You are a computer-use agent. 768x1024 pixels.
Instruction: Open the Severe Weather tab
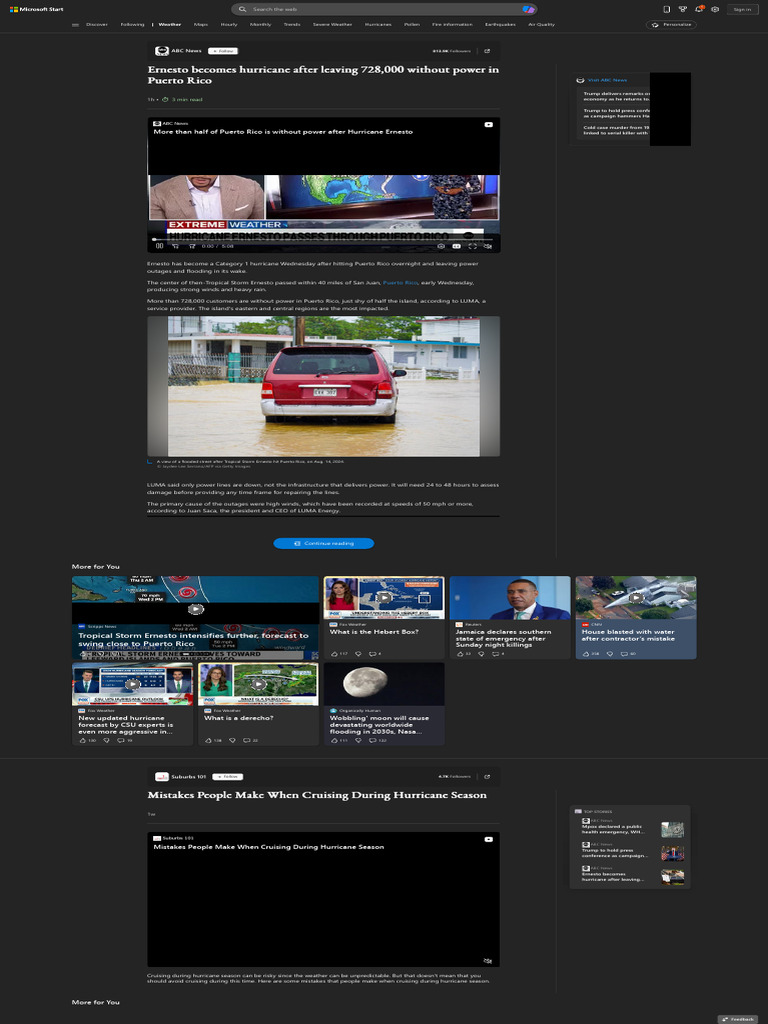(x=332, y=25)
